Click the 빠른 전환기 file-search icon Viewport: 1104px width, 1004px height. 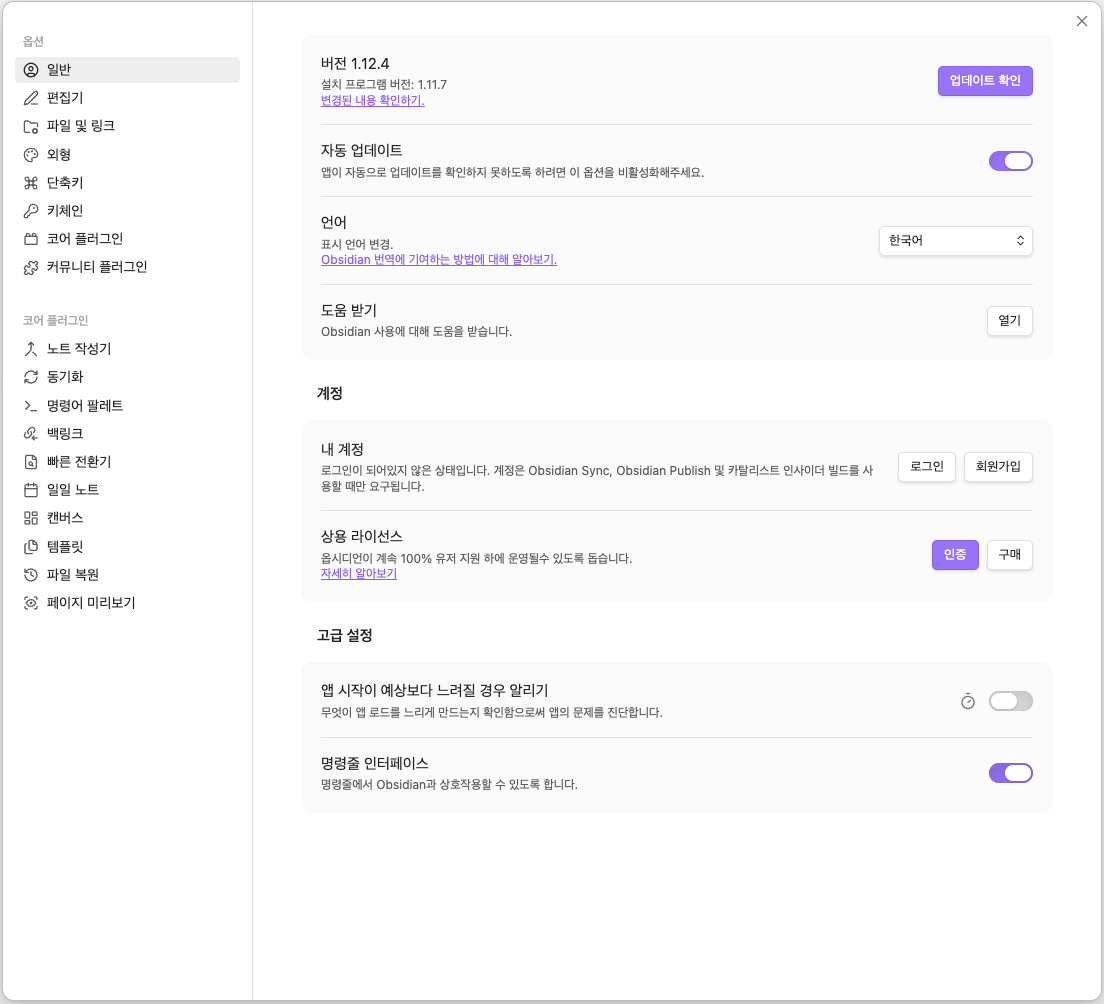[x=31, y=462]
